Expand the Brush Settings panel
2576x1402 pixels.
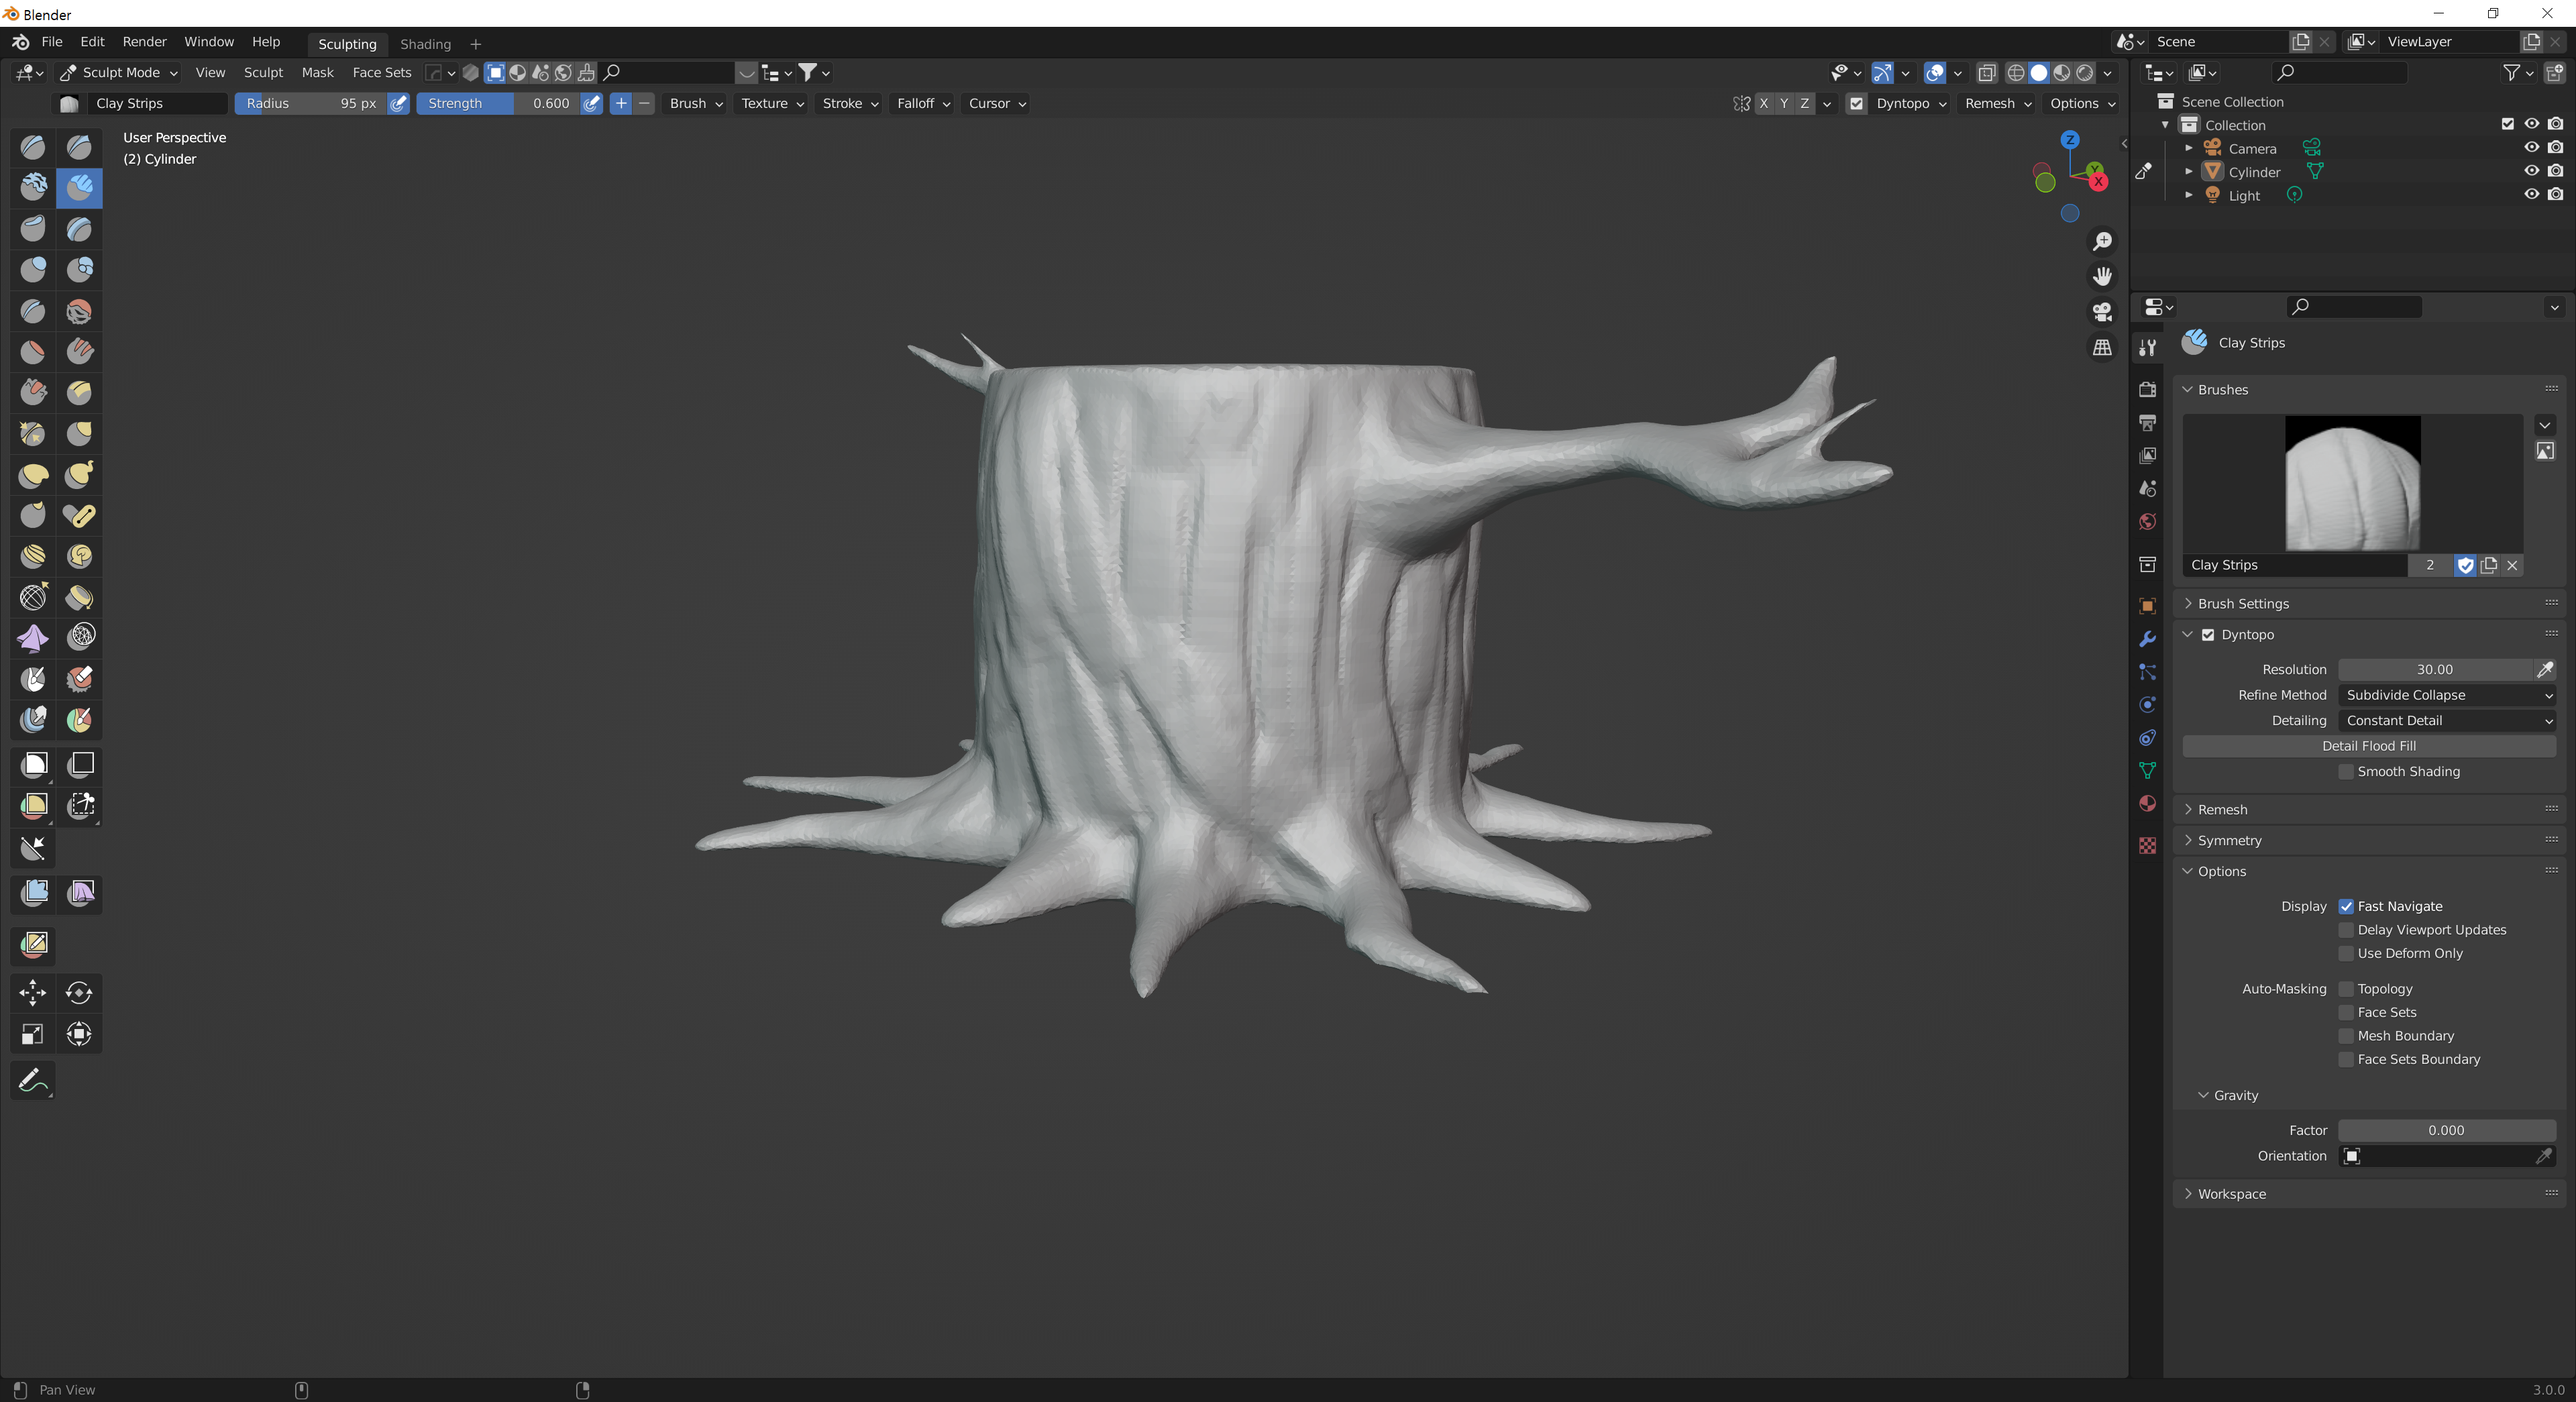click(2243, 603)
